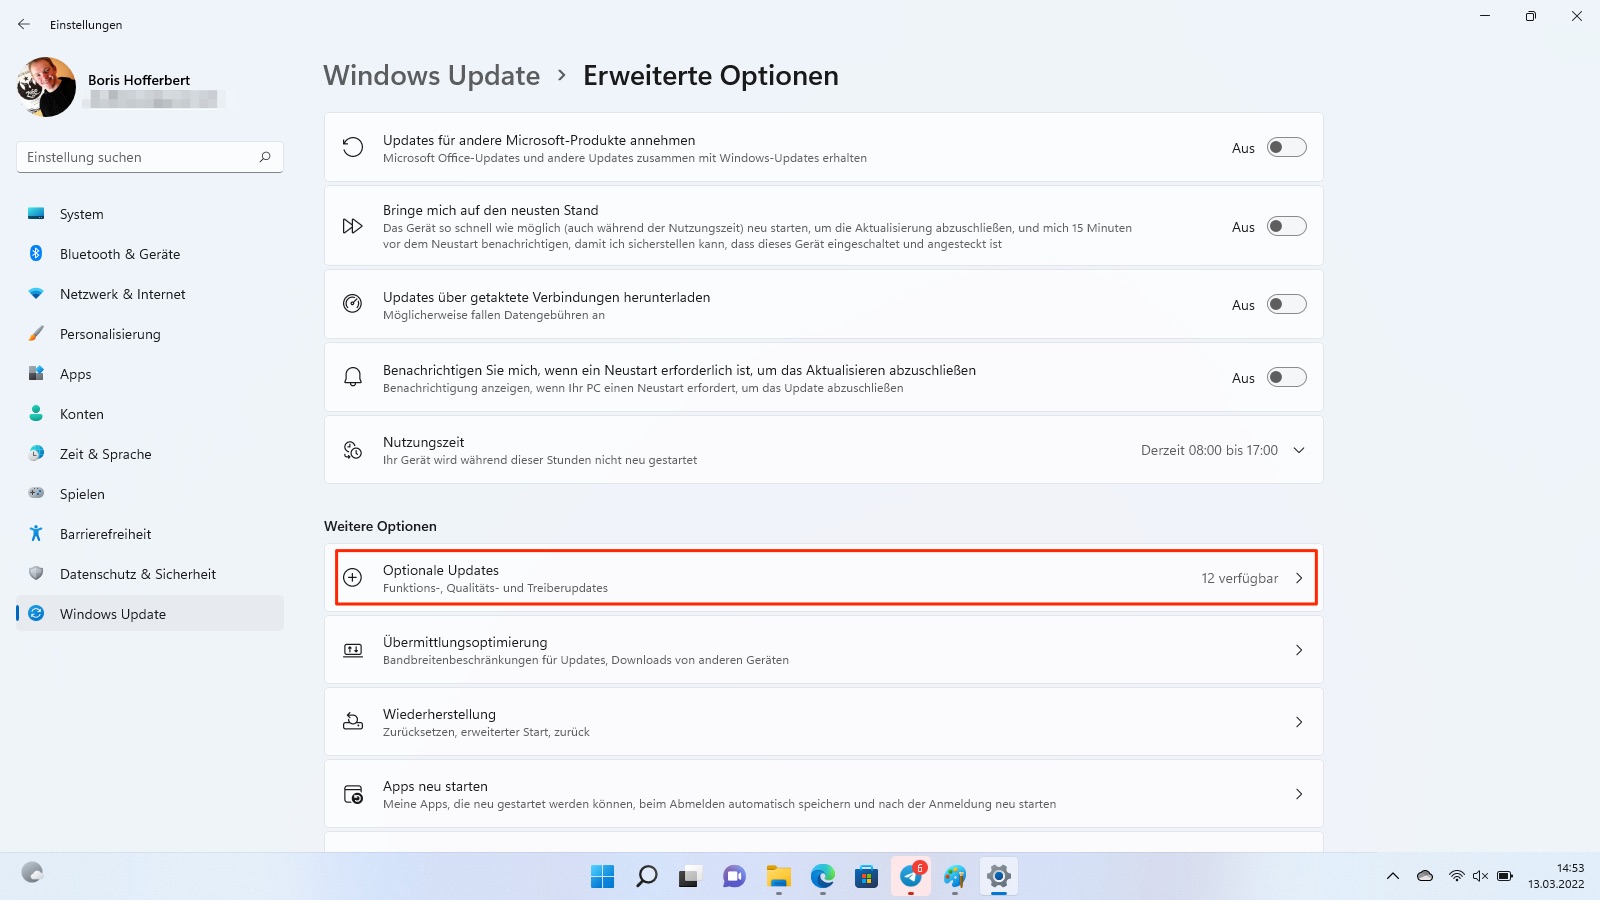Enable Updates über getaktete Verbindungen herunterladen

pos(1287,304)
